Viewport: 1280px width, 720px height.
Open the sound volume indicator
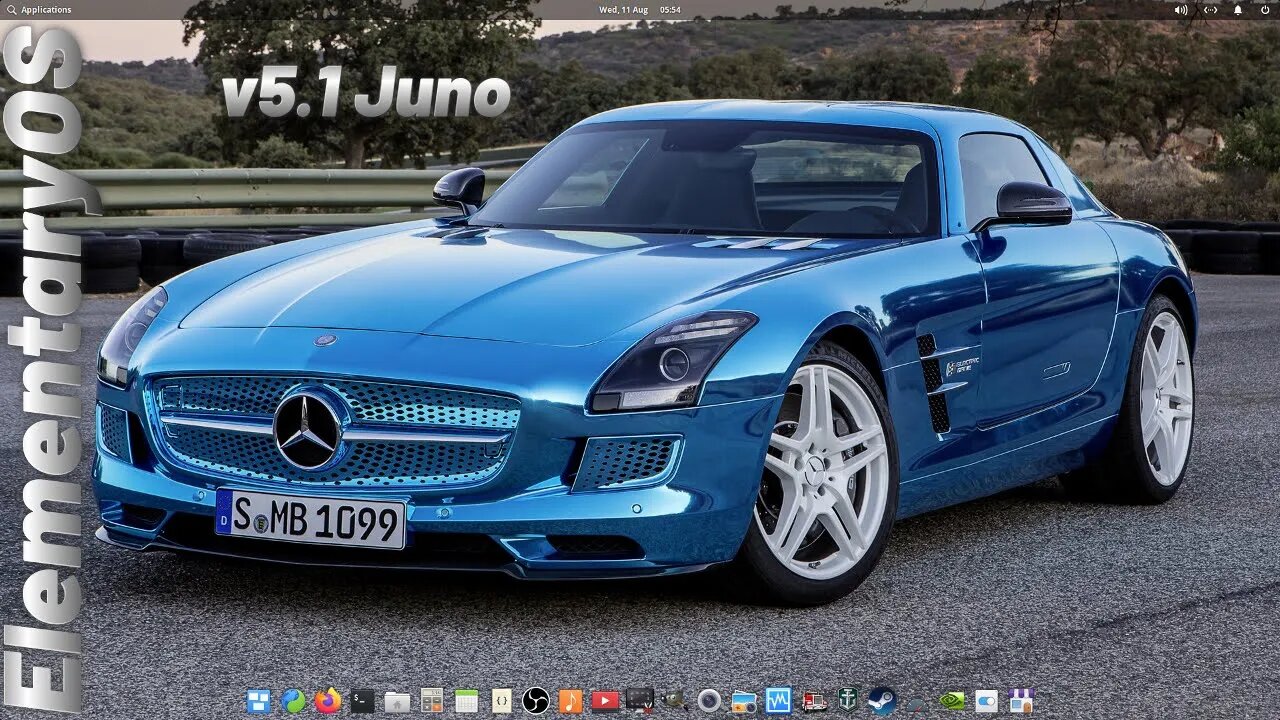click(1181, 9)
